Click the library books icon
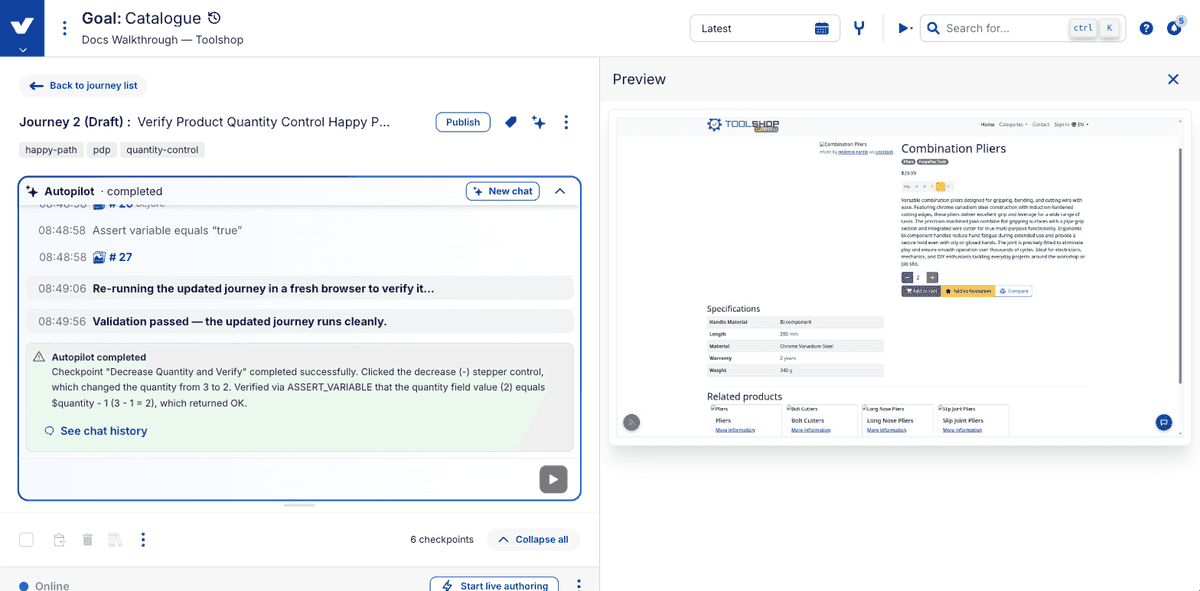 115,540
